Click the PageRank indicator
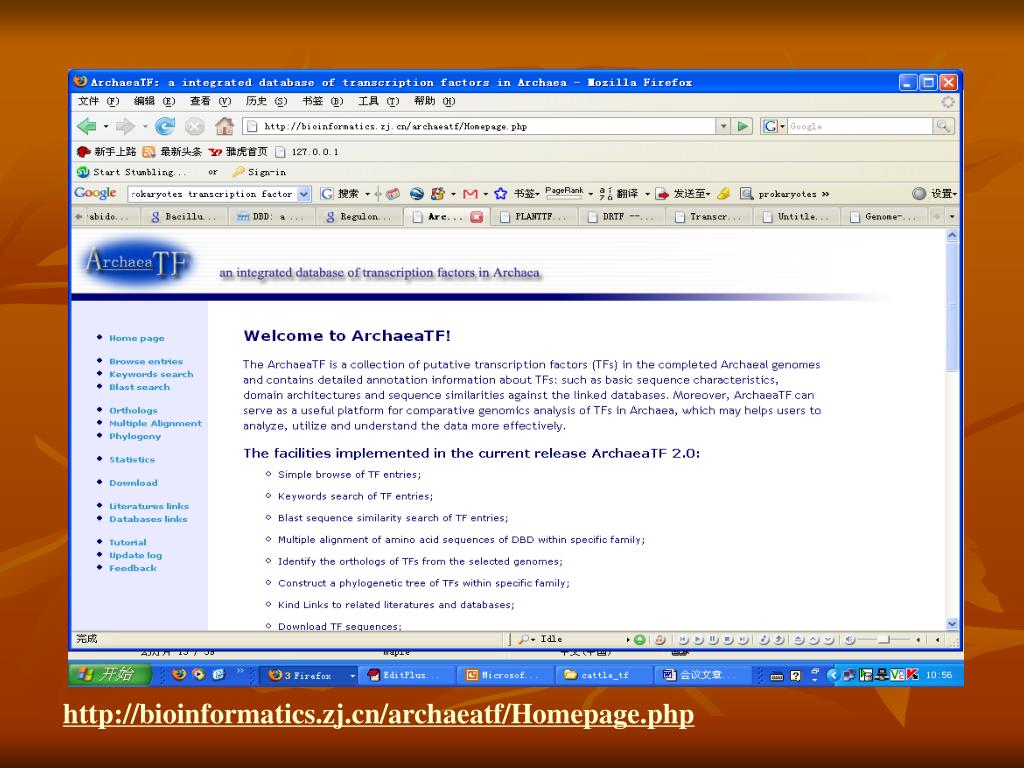This screenshot has width=1024, height=768. [x=564, y=193]
